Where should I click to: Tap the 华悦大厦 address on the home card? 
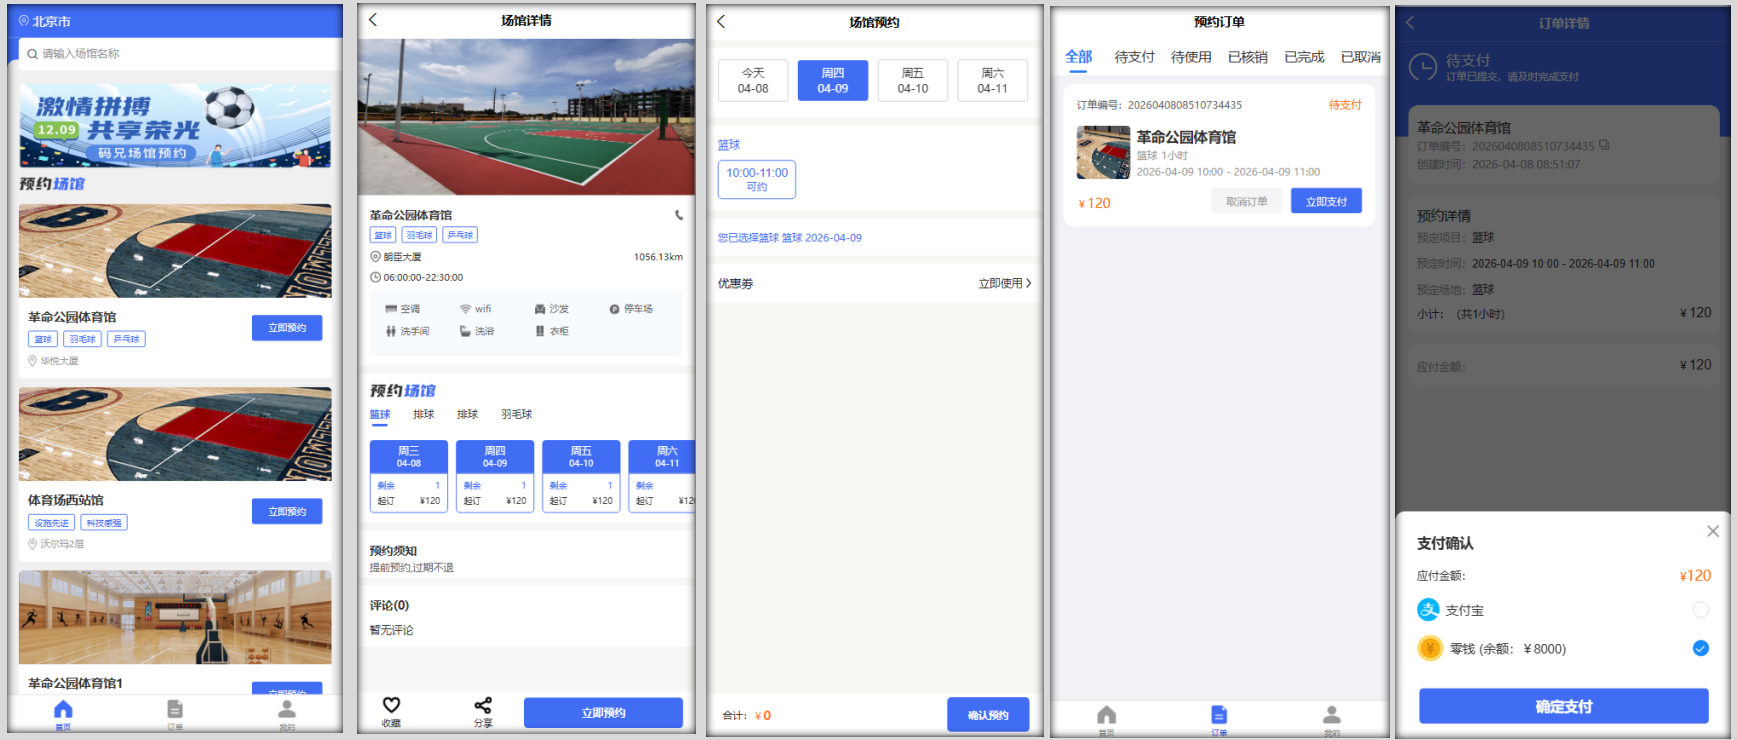pos(59,361)
